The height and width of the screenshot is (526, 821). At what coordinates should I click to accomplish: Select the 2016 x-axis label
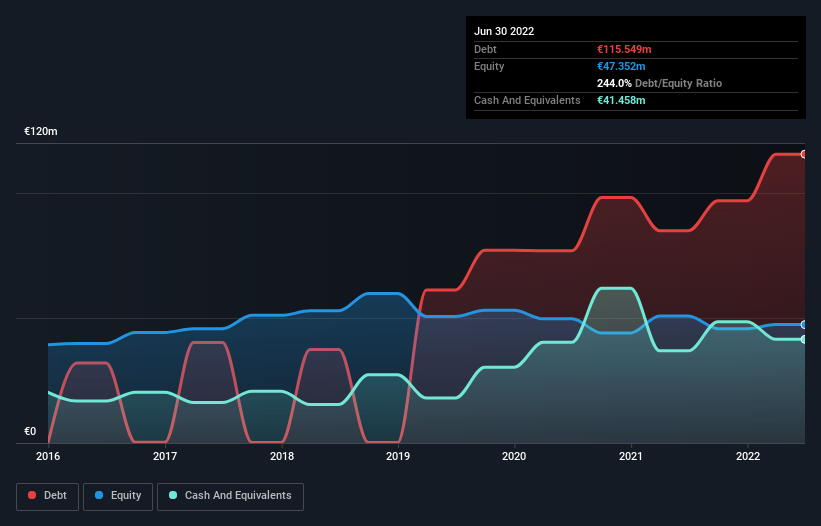point(48,456)
